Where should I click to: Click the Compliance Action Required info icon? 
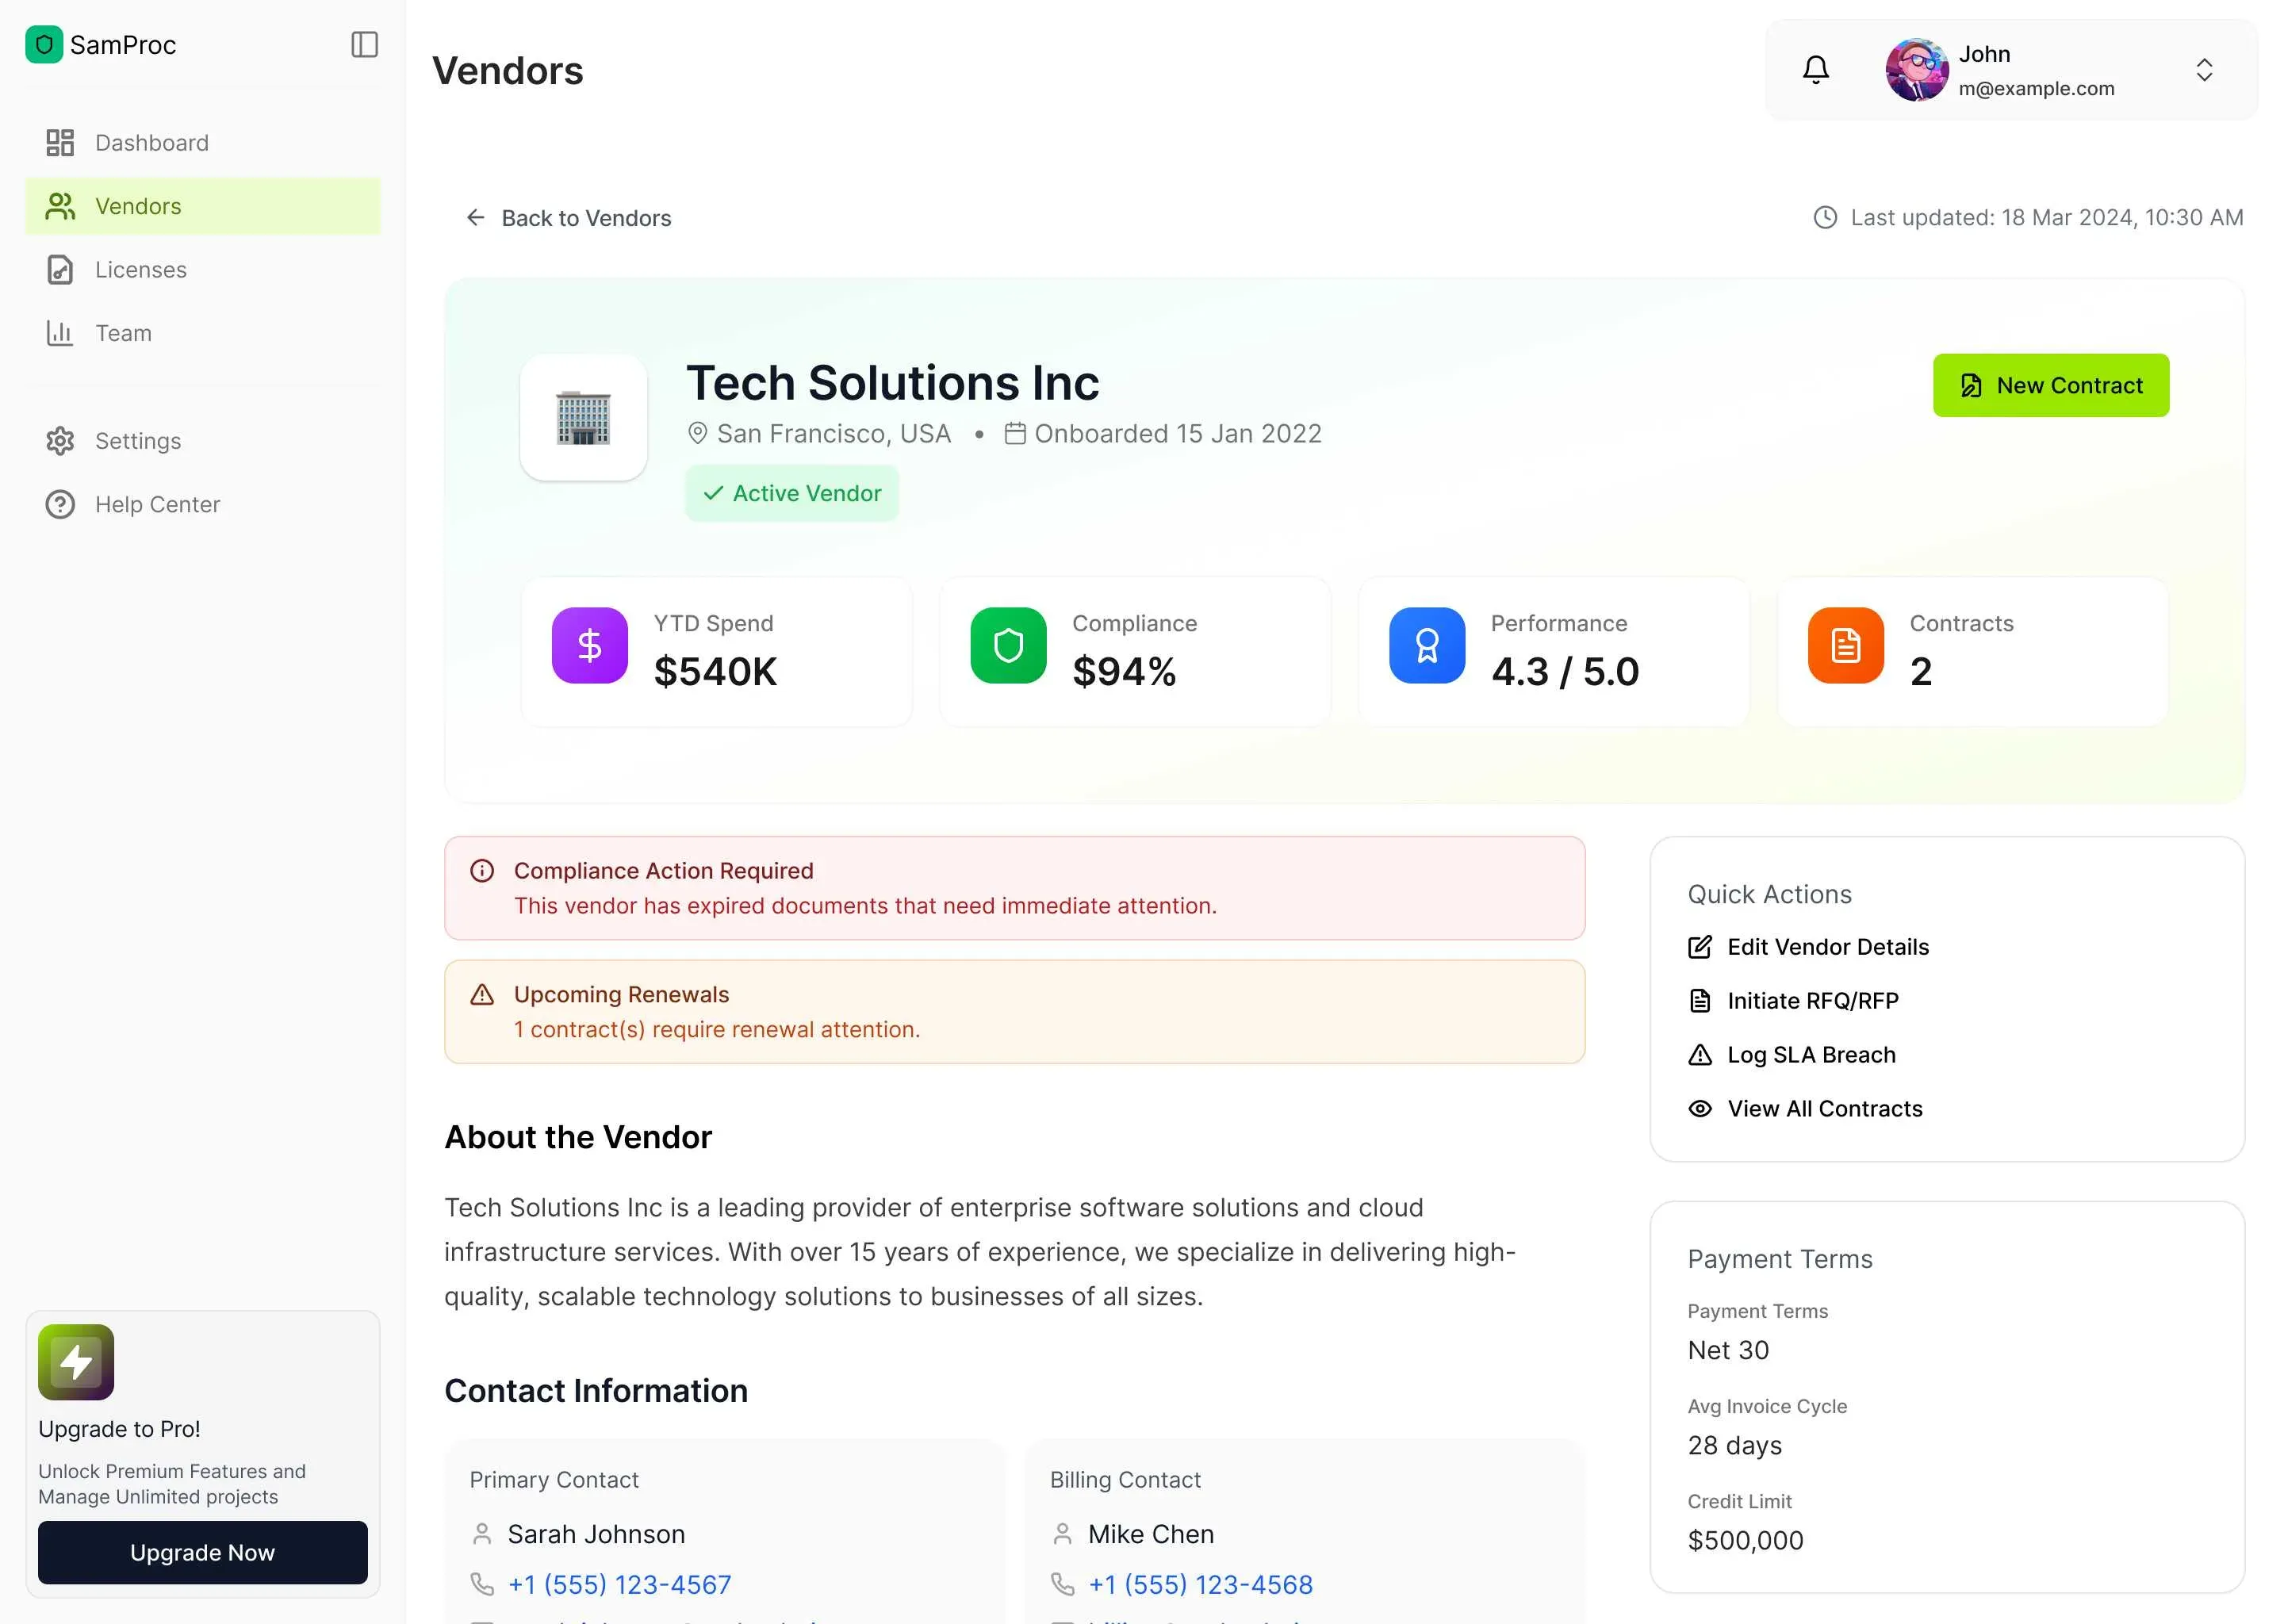click(x=482, y=871)
